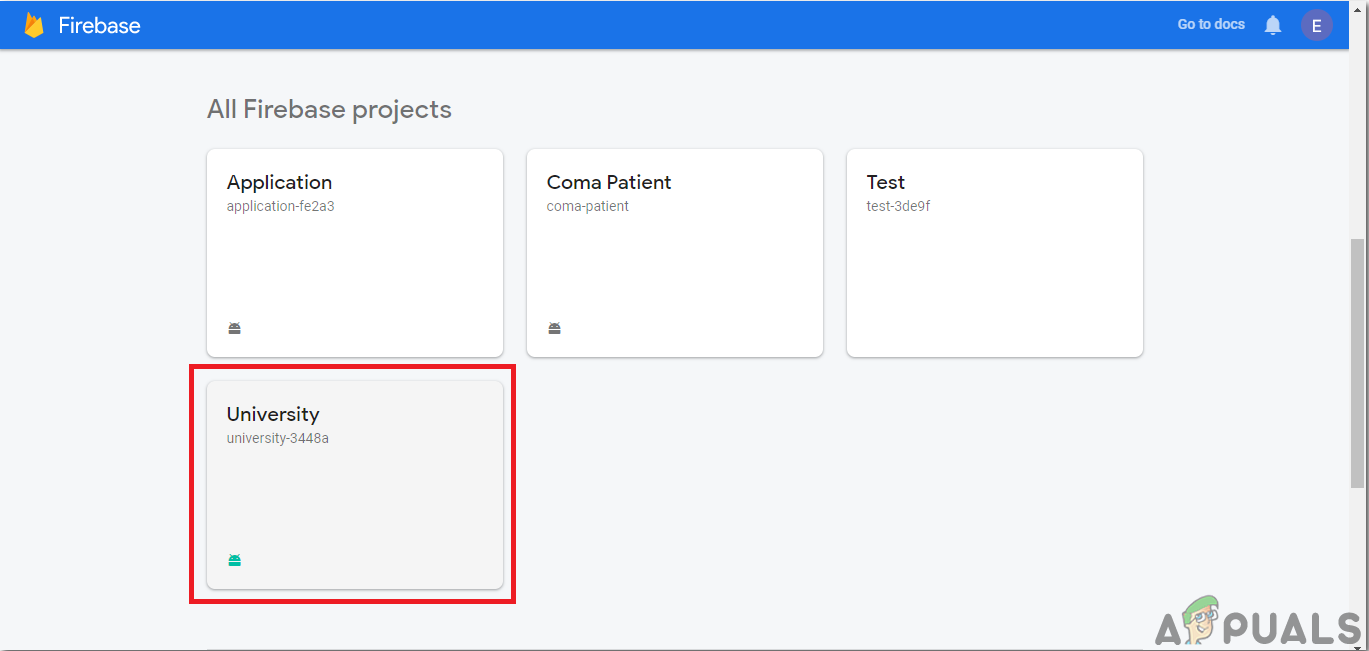Select the Test project title
1369x651 pixels.
[886, 182]
